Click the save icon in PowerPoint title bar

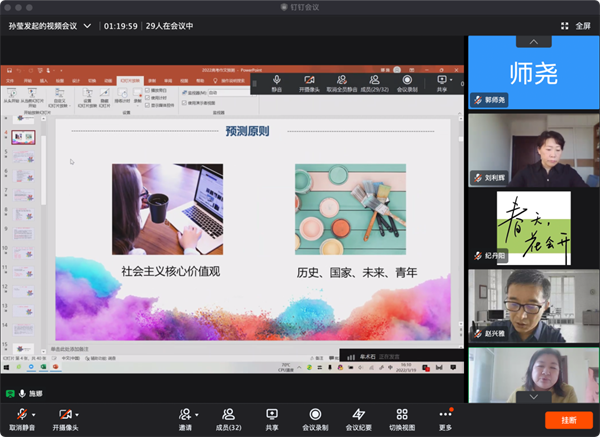coord(9,70)
